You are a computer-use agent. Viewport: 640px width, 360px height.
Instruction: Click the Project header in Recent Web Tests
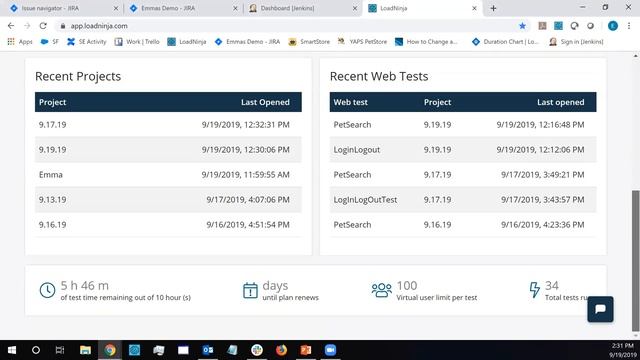click(x=437, y=102)
